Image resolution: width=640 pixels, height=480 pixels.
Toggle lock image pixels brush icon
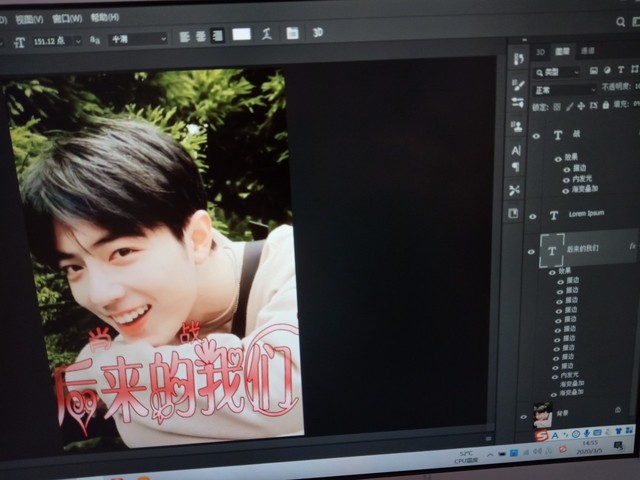pos(569,107)
